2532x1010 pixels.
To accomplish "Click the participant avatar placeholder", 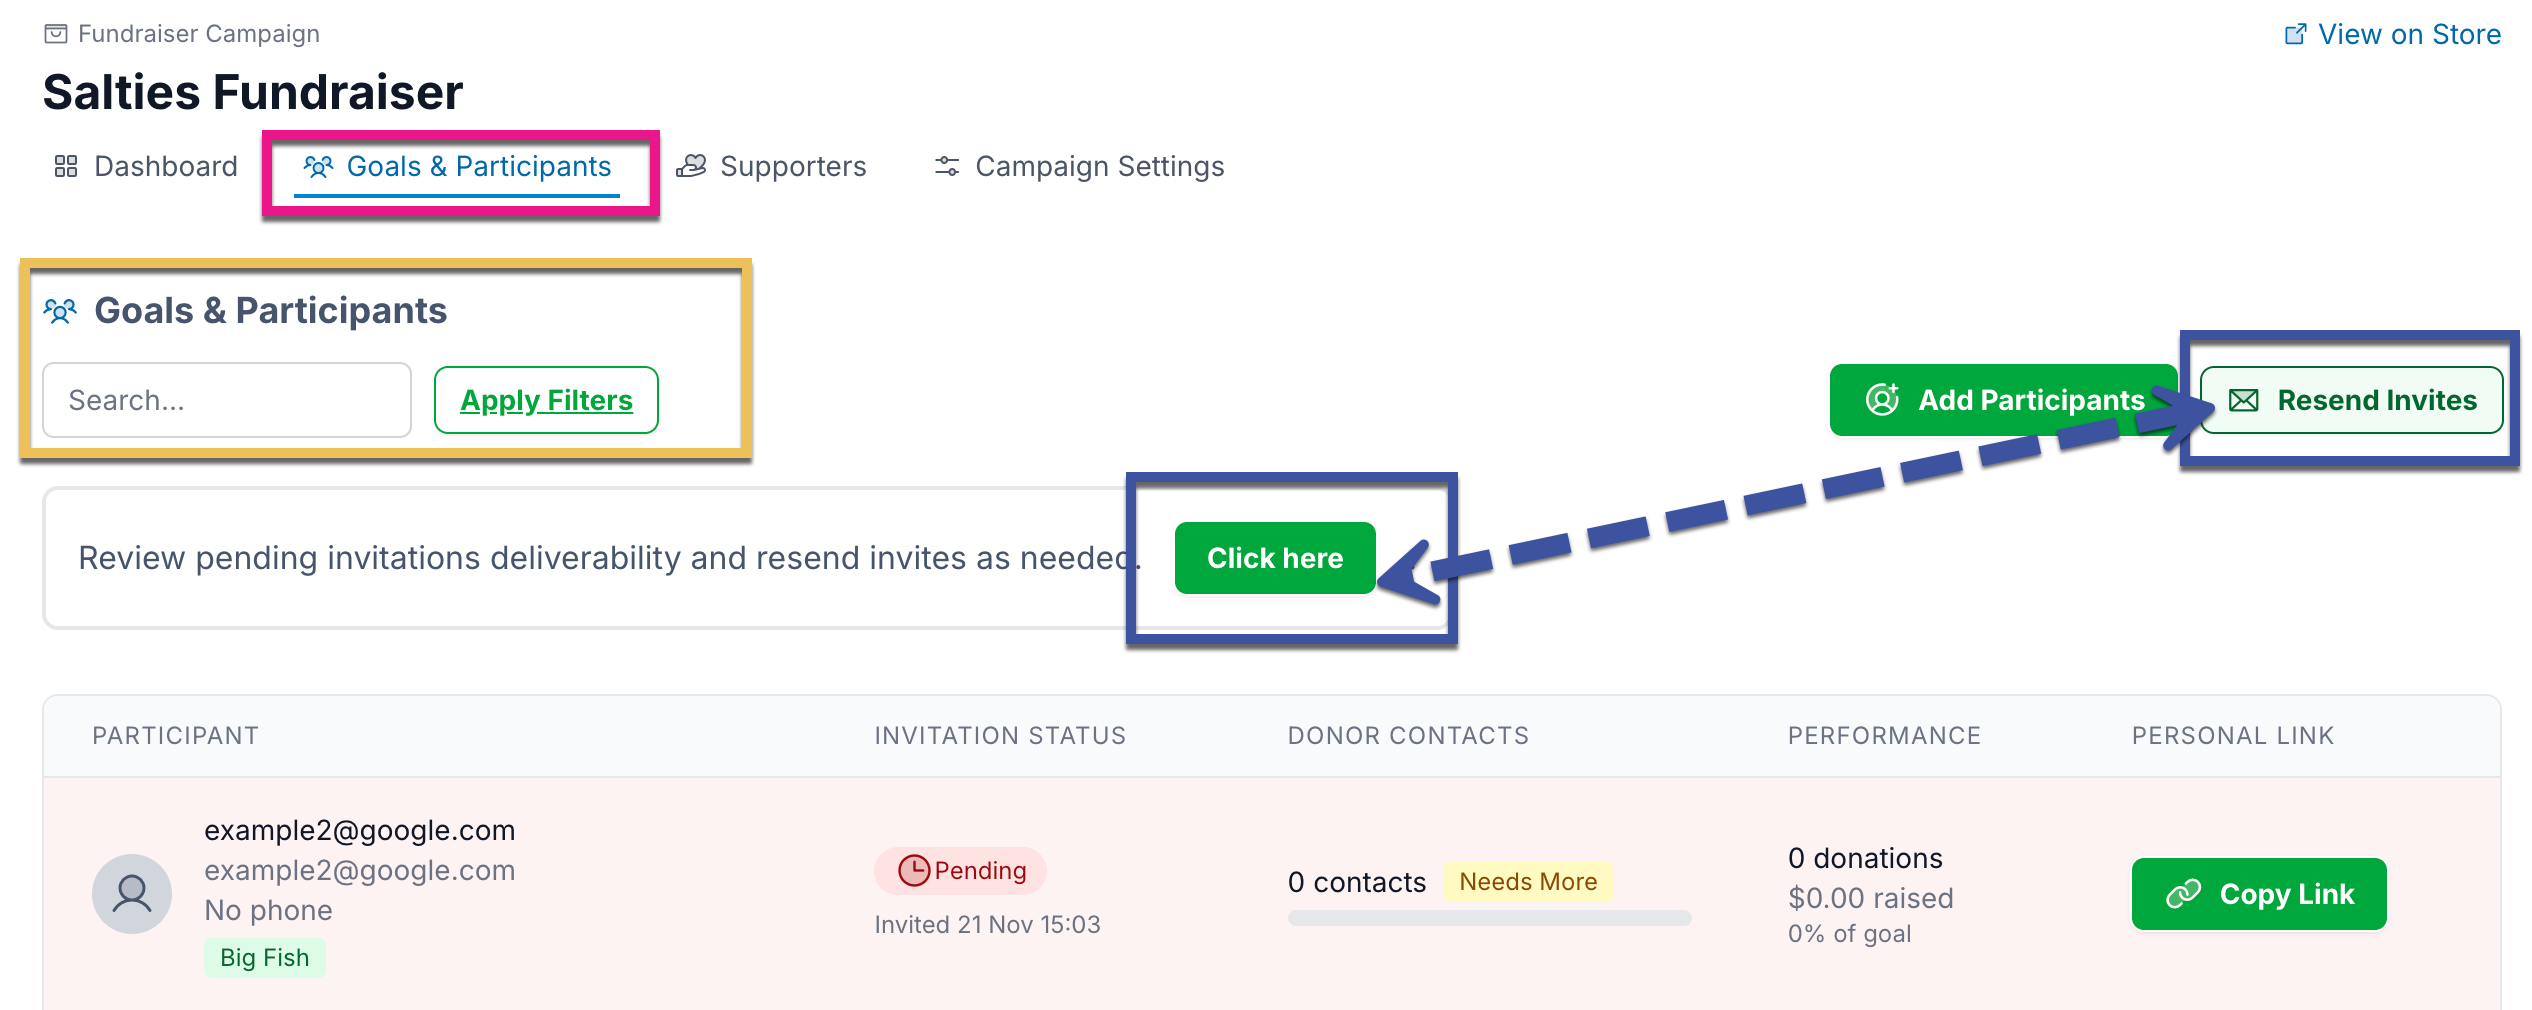I will [x=132, y=893].
